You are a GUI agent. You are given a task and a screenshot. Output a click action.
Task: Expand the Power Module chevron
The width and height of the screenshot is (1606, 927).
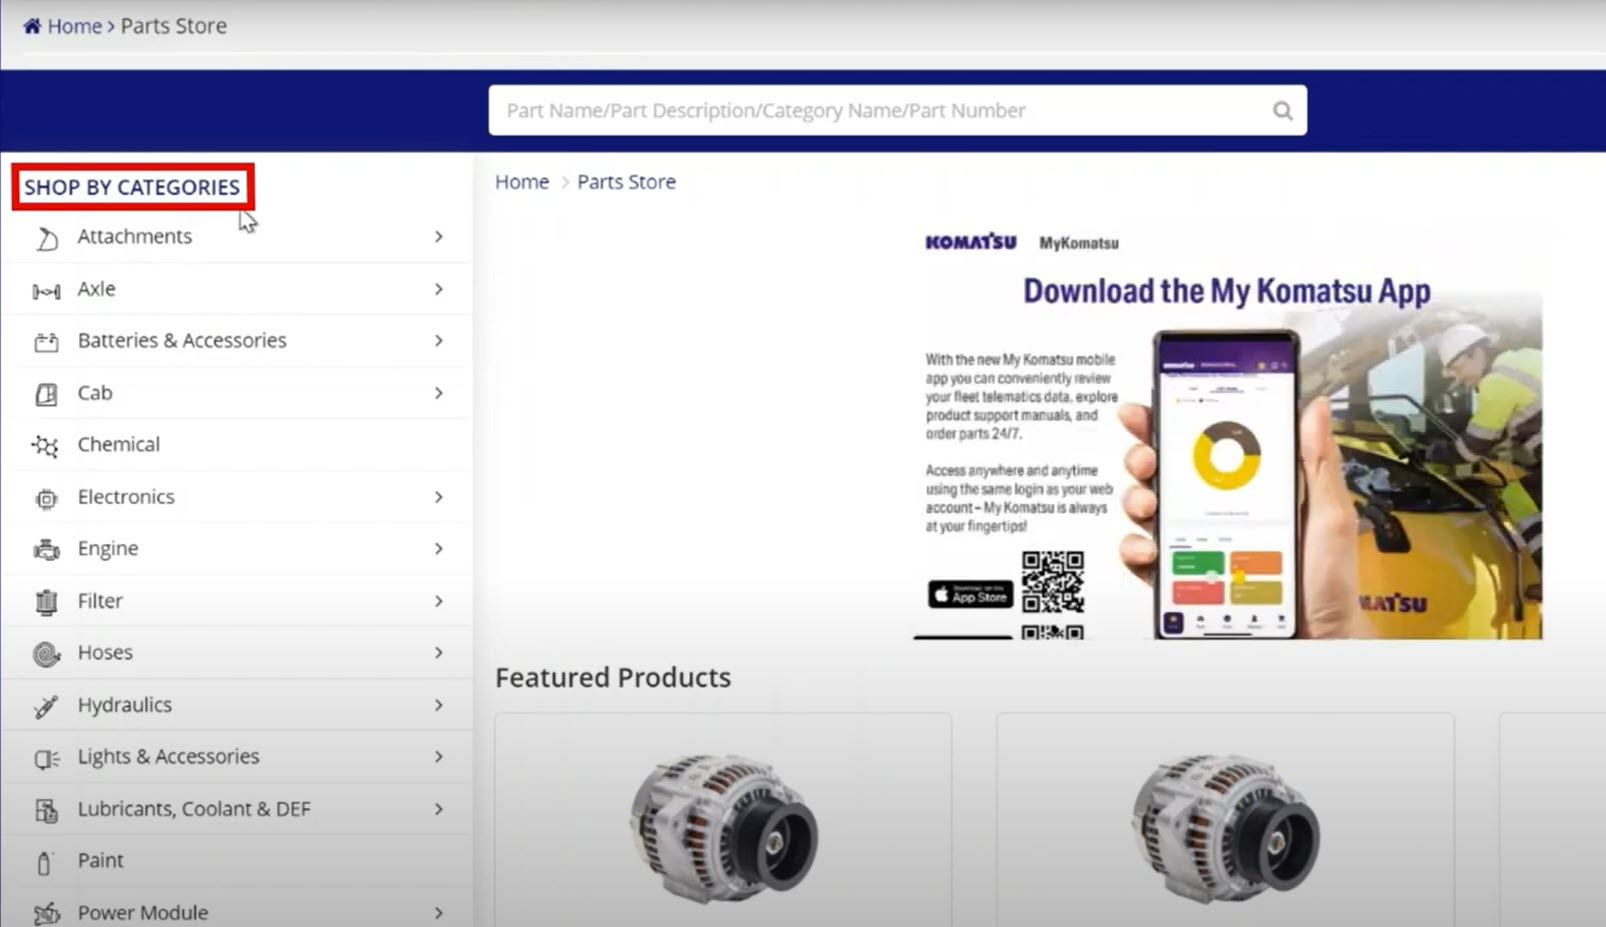[439, 913]
